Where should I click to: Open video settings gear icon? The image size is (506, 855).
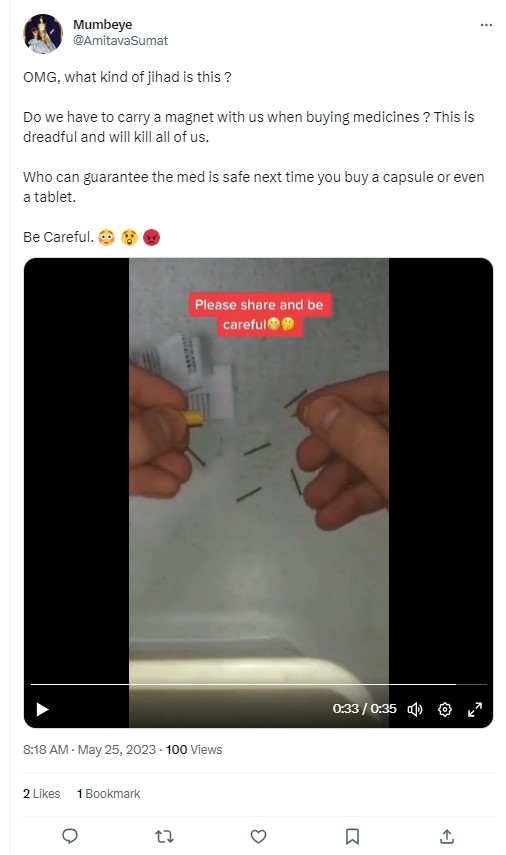(445, 709)
